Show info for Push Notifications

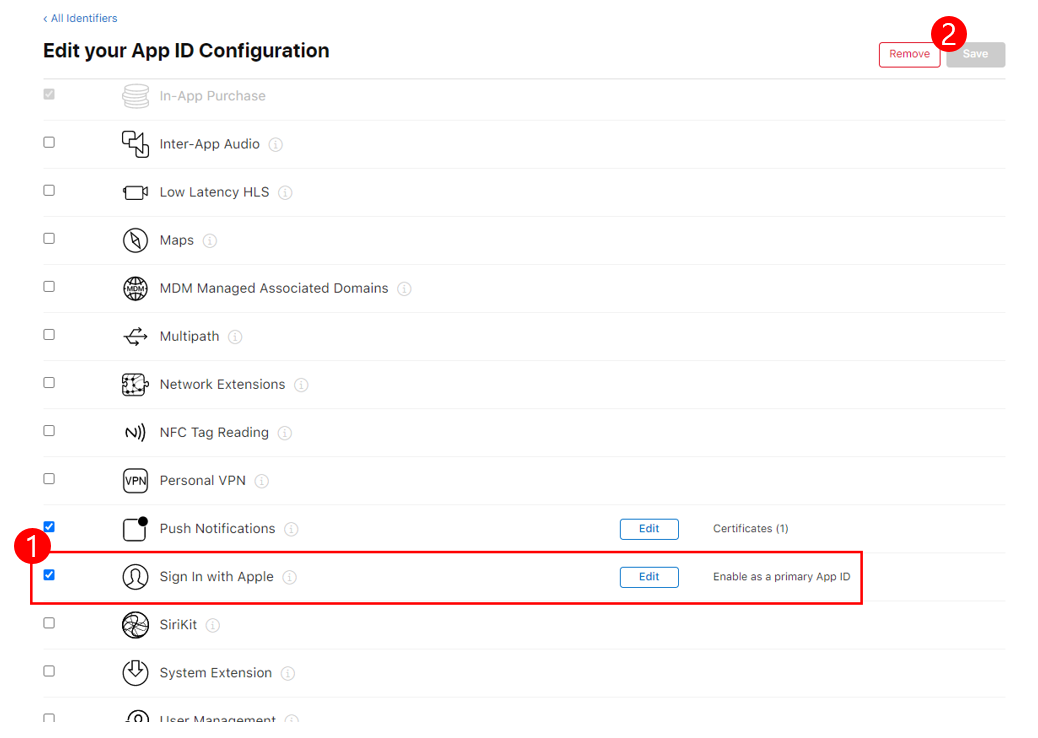tap(291, 529)
